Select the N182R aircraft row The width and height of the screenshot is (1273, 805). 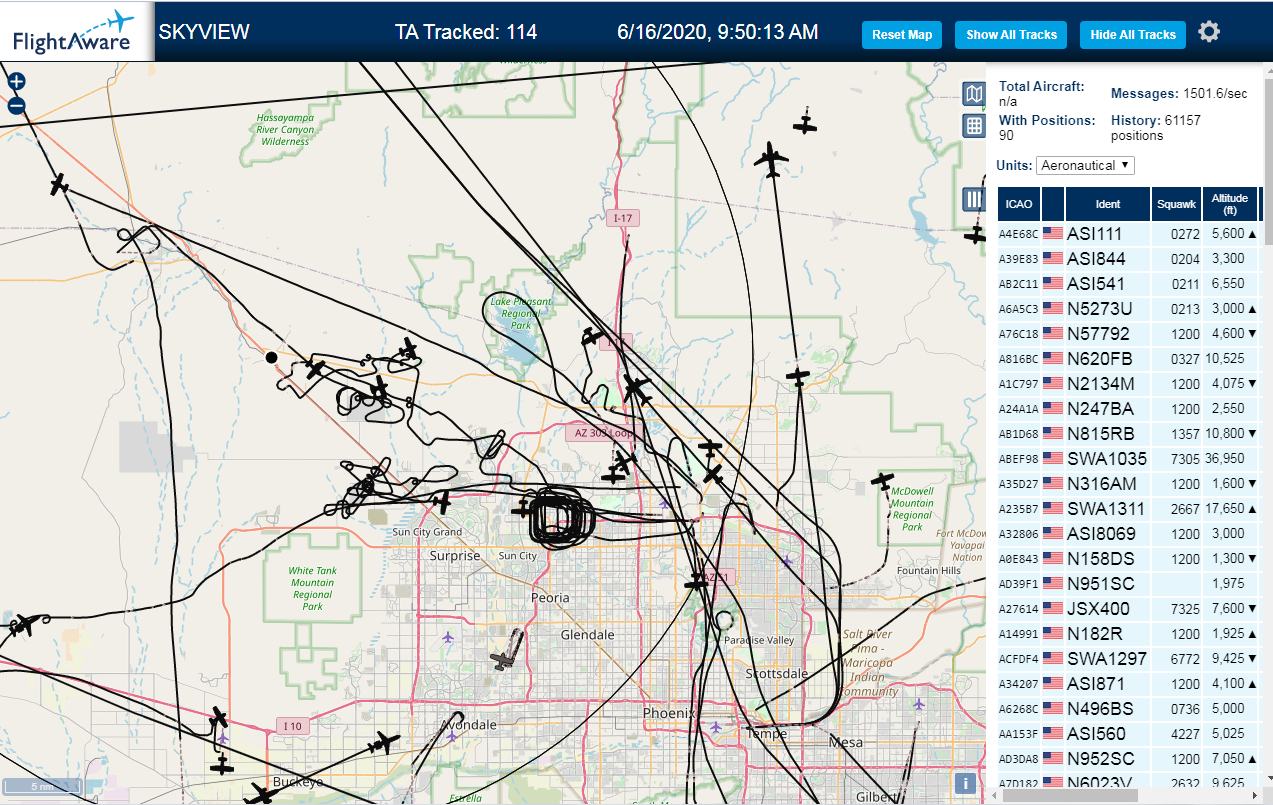coord(1130,634)
